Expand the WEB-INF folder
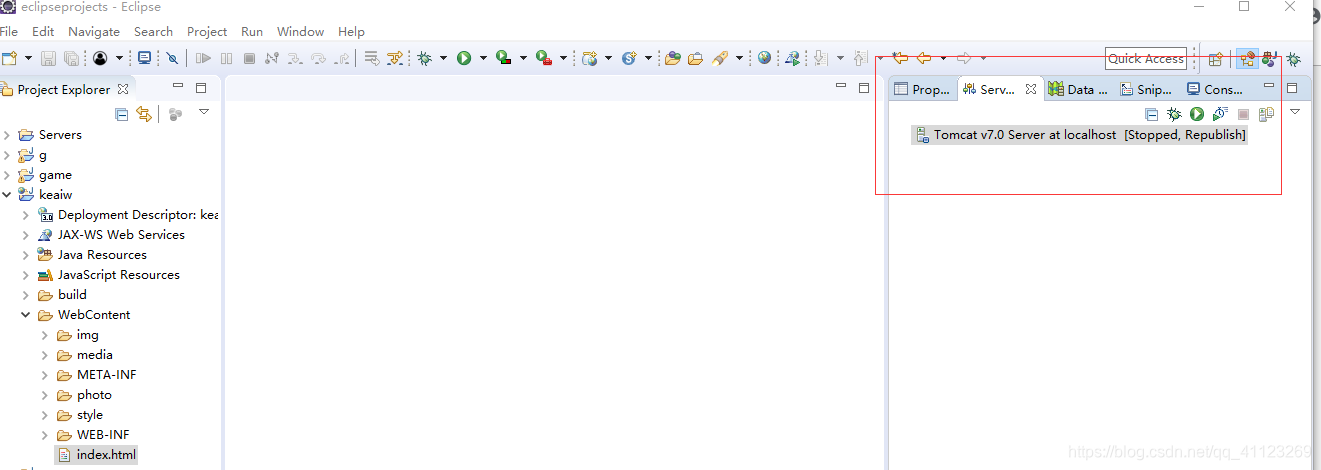1321x470 pixels. pyautogui.click(x=45, y=435)
